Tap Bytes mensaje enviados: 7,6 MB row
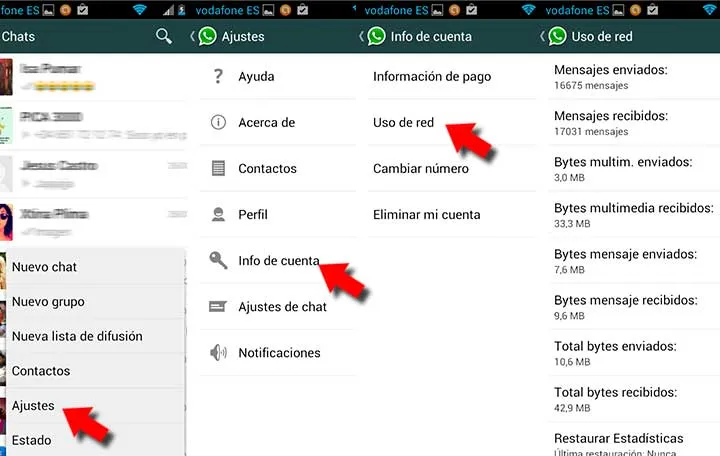 tap(634, 261)
